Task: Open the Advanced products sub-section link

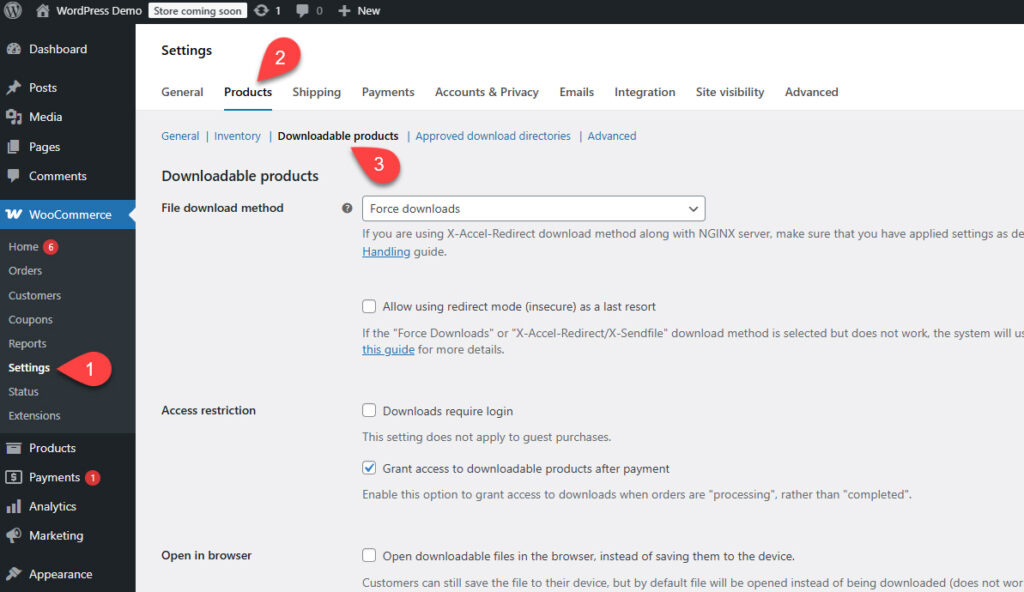Action: click(612, 136)
